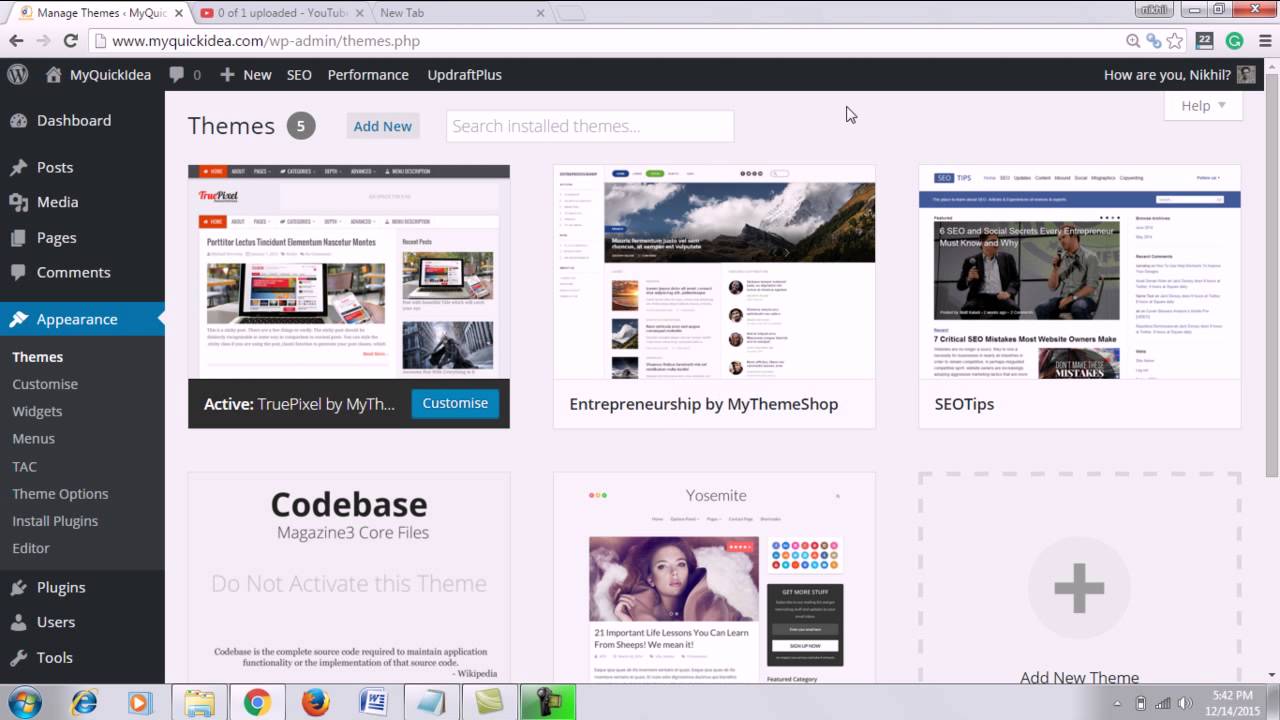
Task: Open the user account menu 'How are you, Nikhil?'
Action: [1179, 75]
